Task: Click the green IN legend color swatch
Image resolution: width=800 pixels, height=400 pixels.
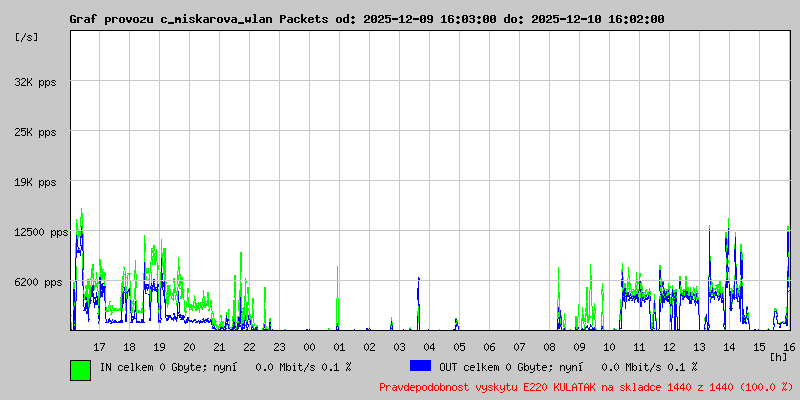Action: (x=81, y=370)
